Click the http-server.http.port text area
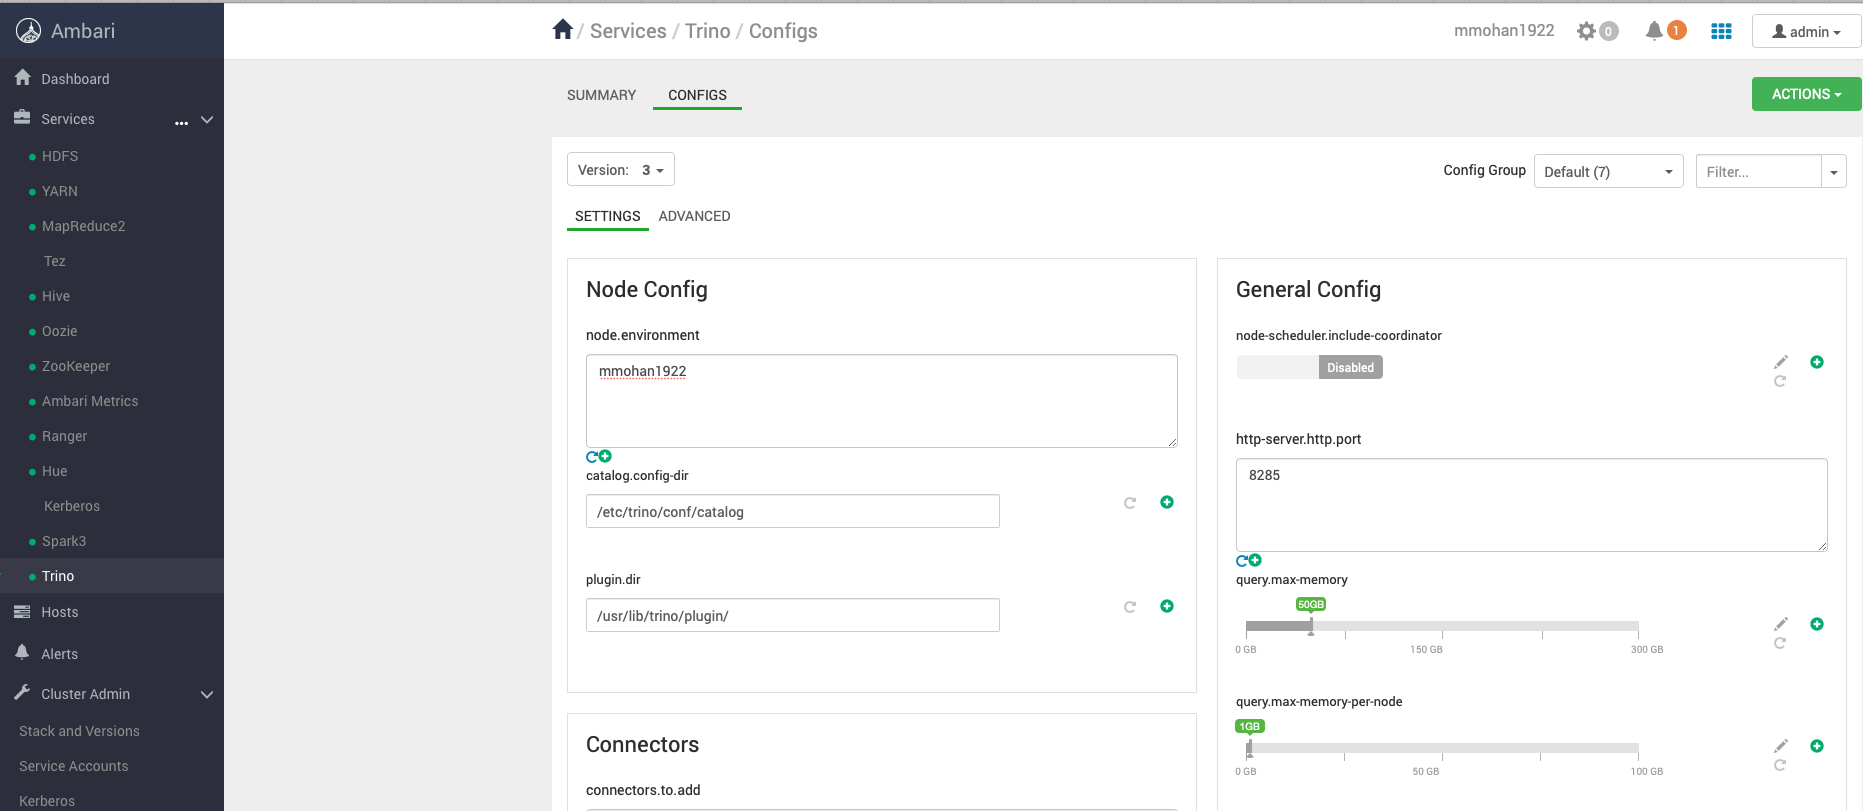The height and width of the screenshot is (811, 1863). click(x=1532, y=505)
